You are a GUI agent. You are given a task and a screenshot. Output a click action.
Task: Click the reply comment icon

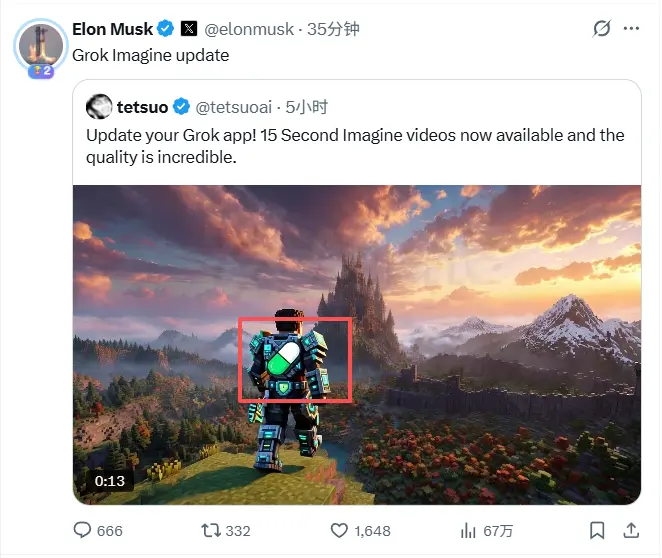82,530
